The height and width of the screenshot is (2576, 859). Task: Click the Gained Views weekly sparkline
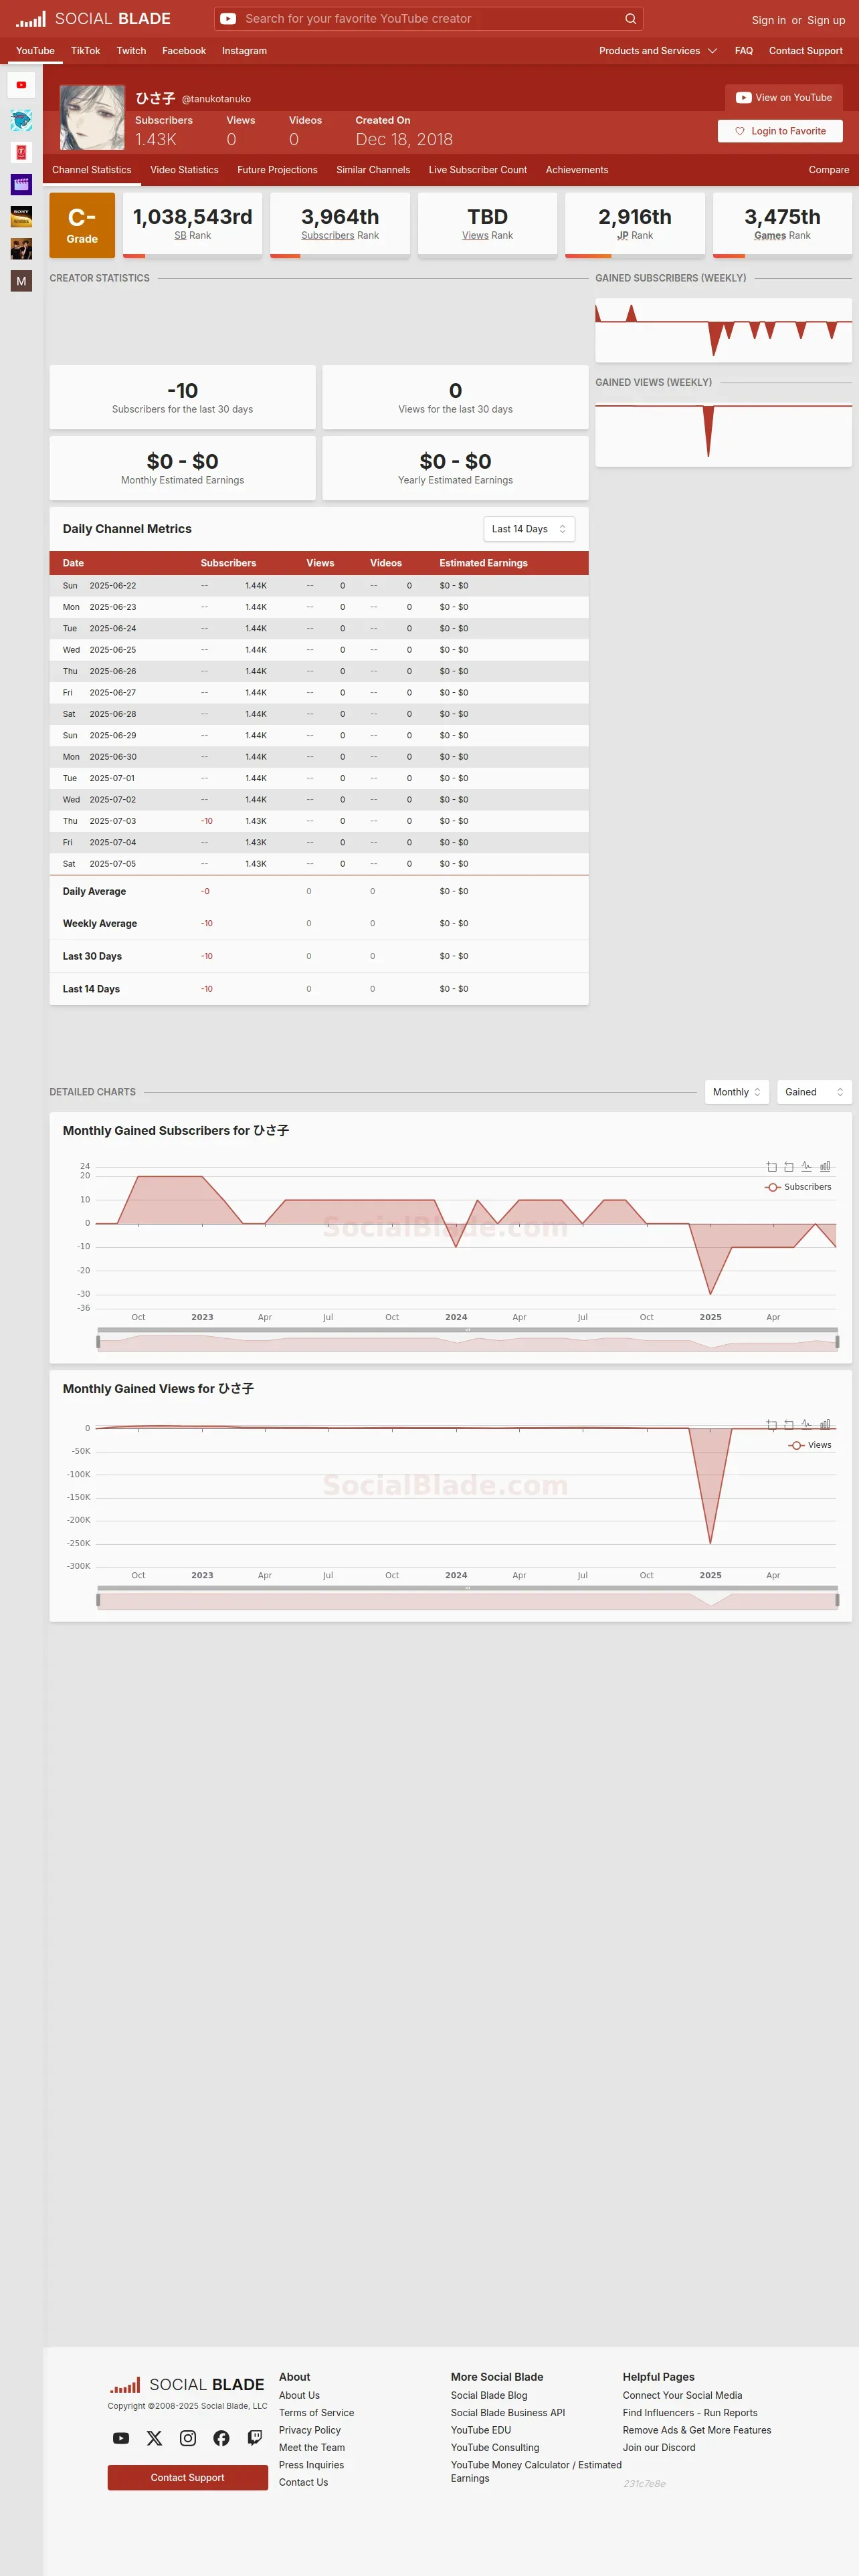(723, 434)
